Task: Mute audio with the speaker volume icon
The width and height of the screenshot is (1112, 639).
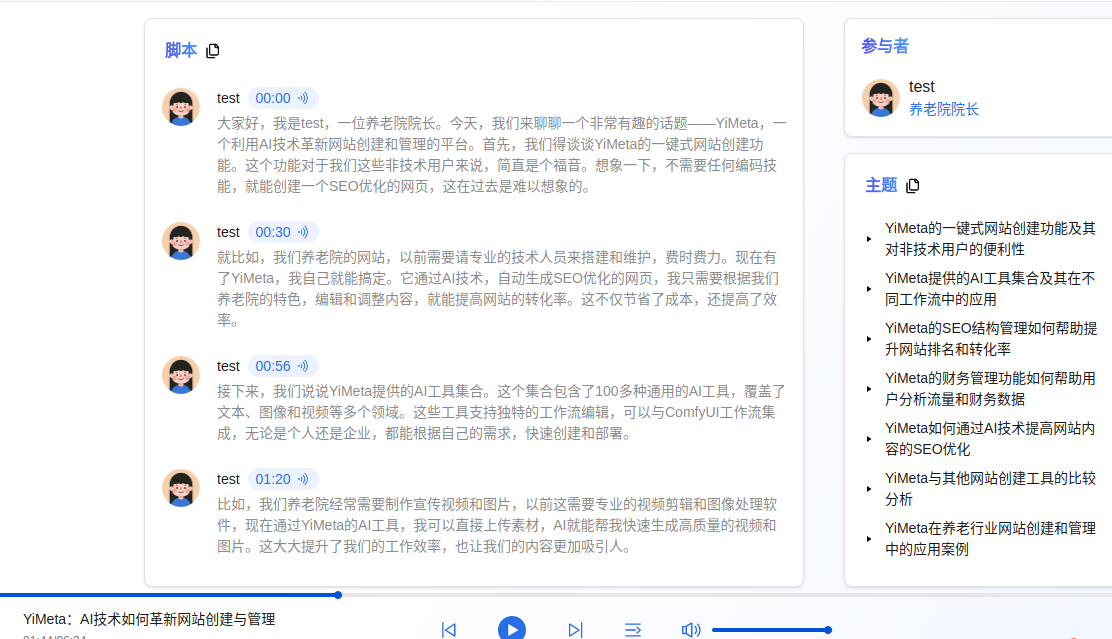Action: [691, 630]
